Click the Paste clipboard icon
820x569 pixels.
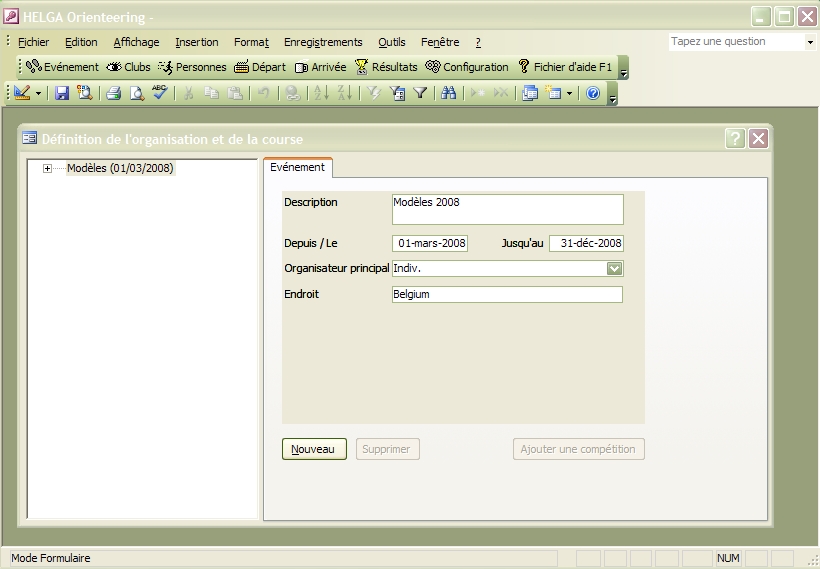[235, 93]
